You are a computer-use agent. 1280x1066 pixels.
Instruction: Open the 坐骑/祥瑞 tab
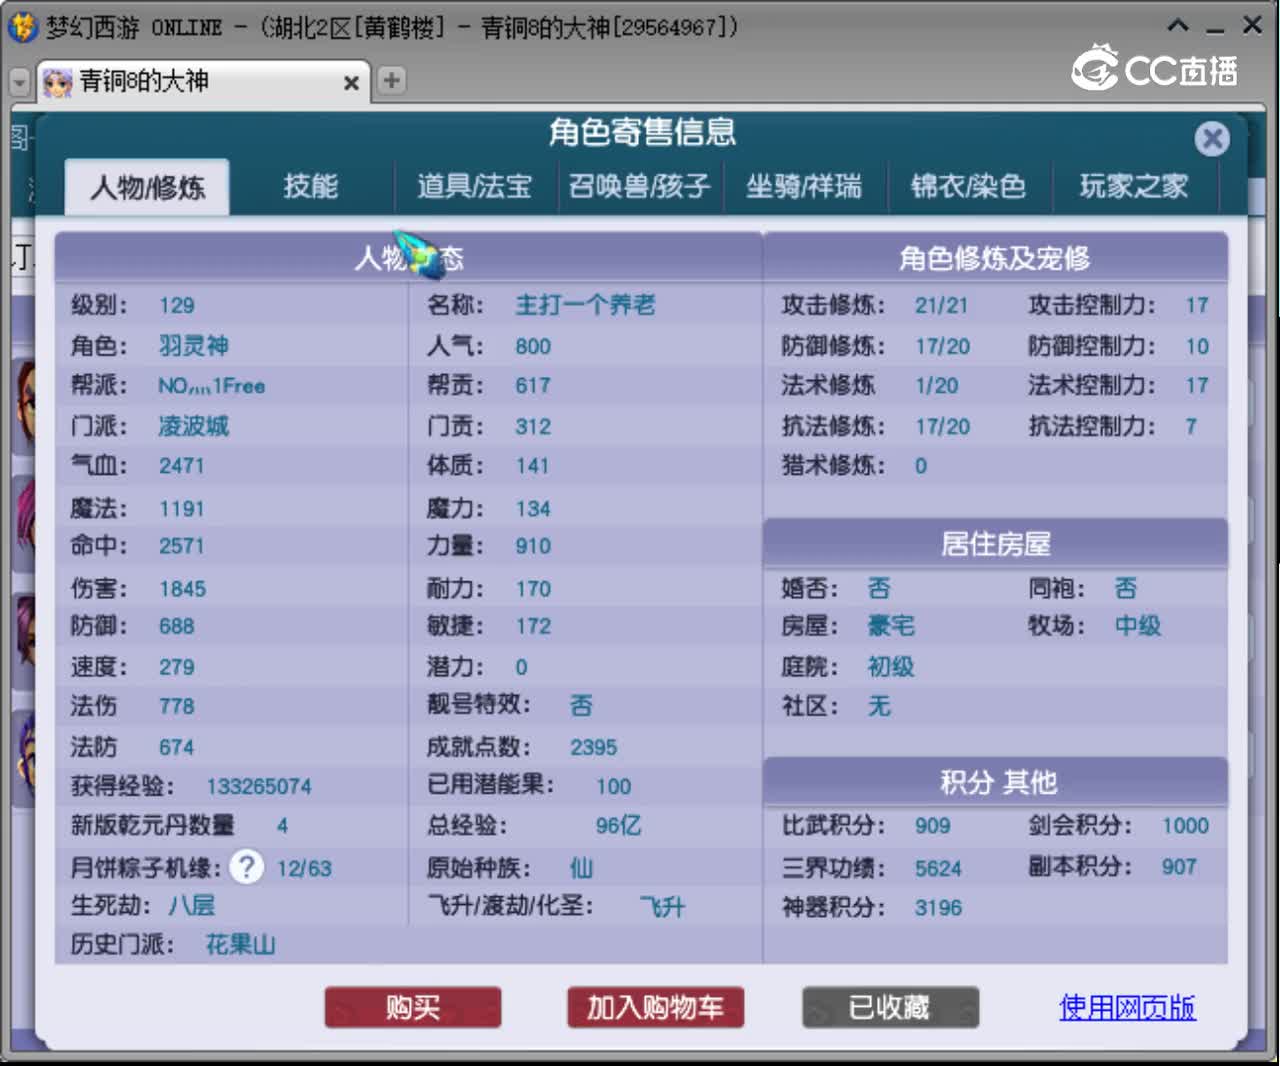tap(803, 186)
